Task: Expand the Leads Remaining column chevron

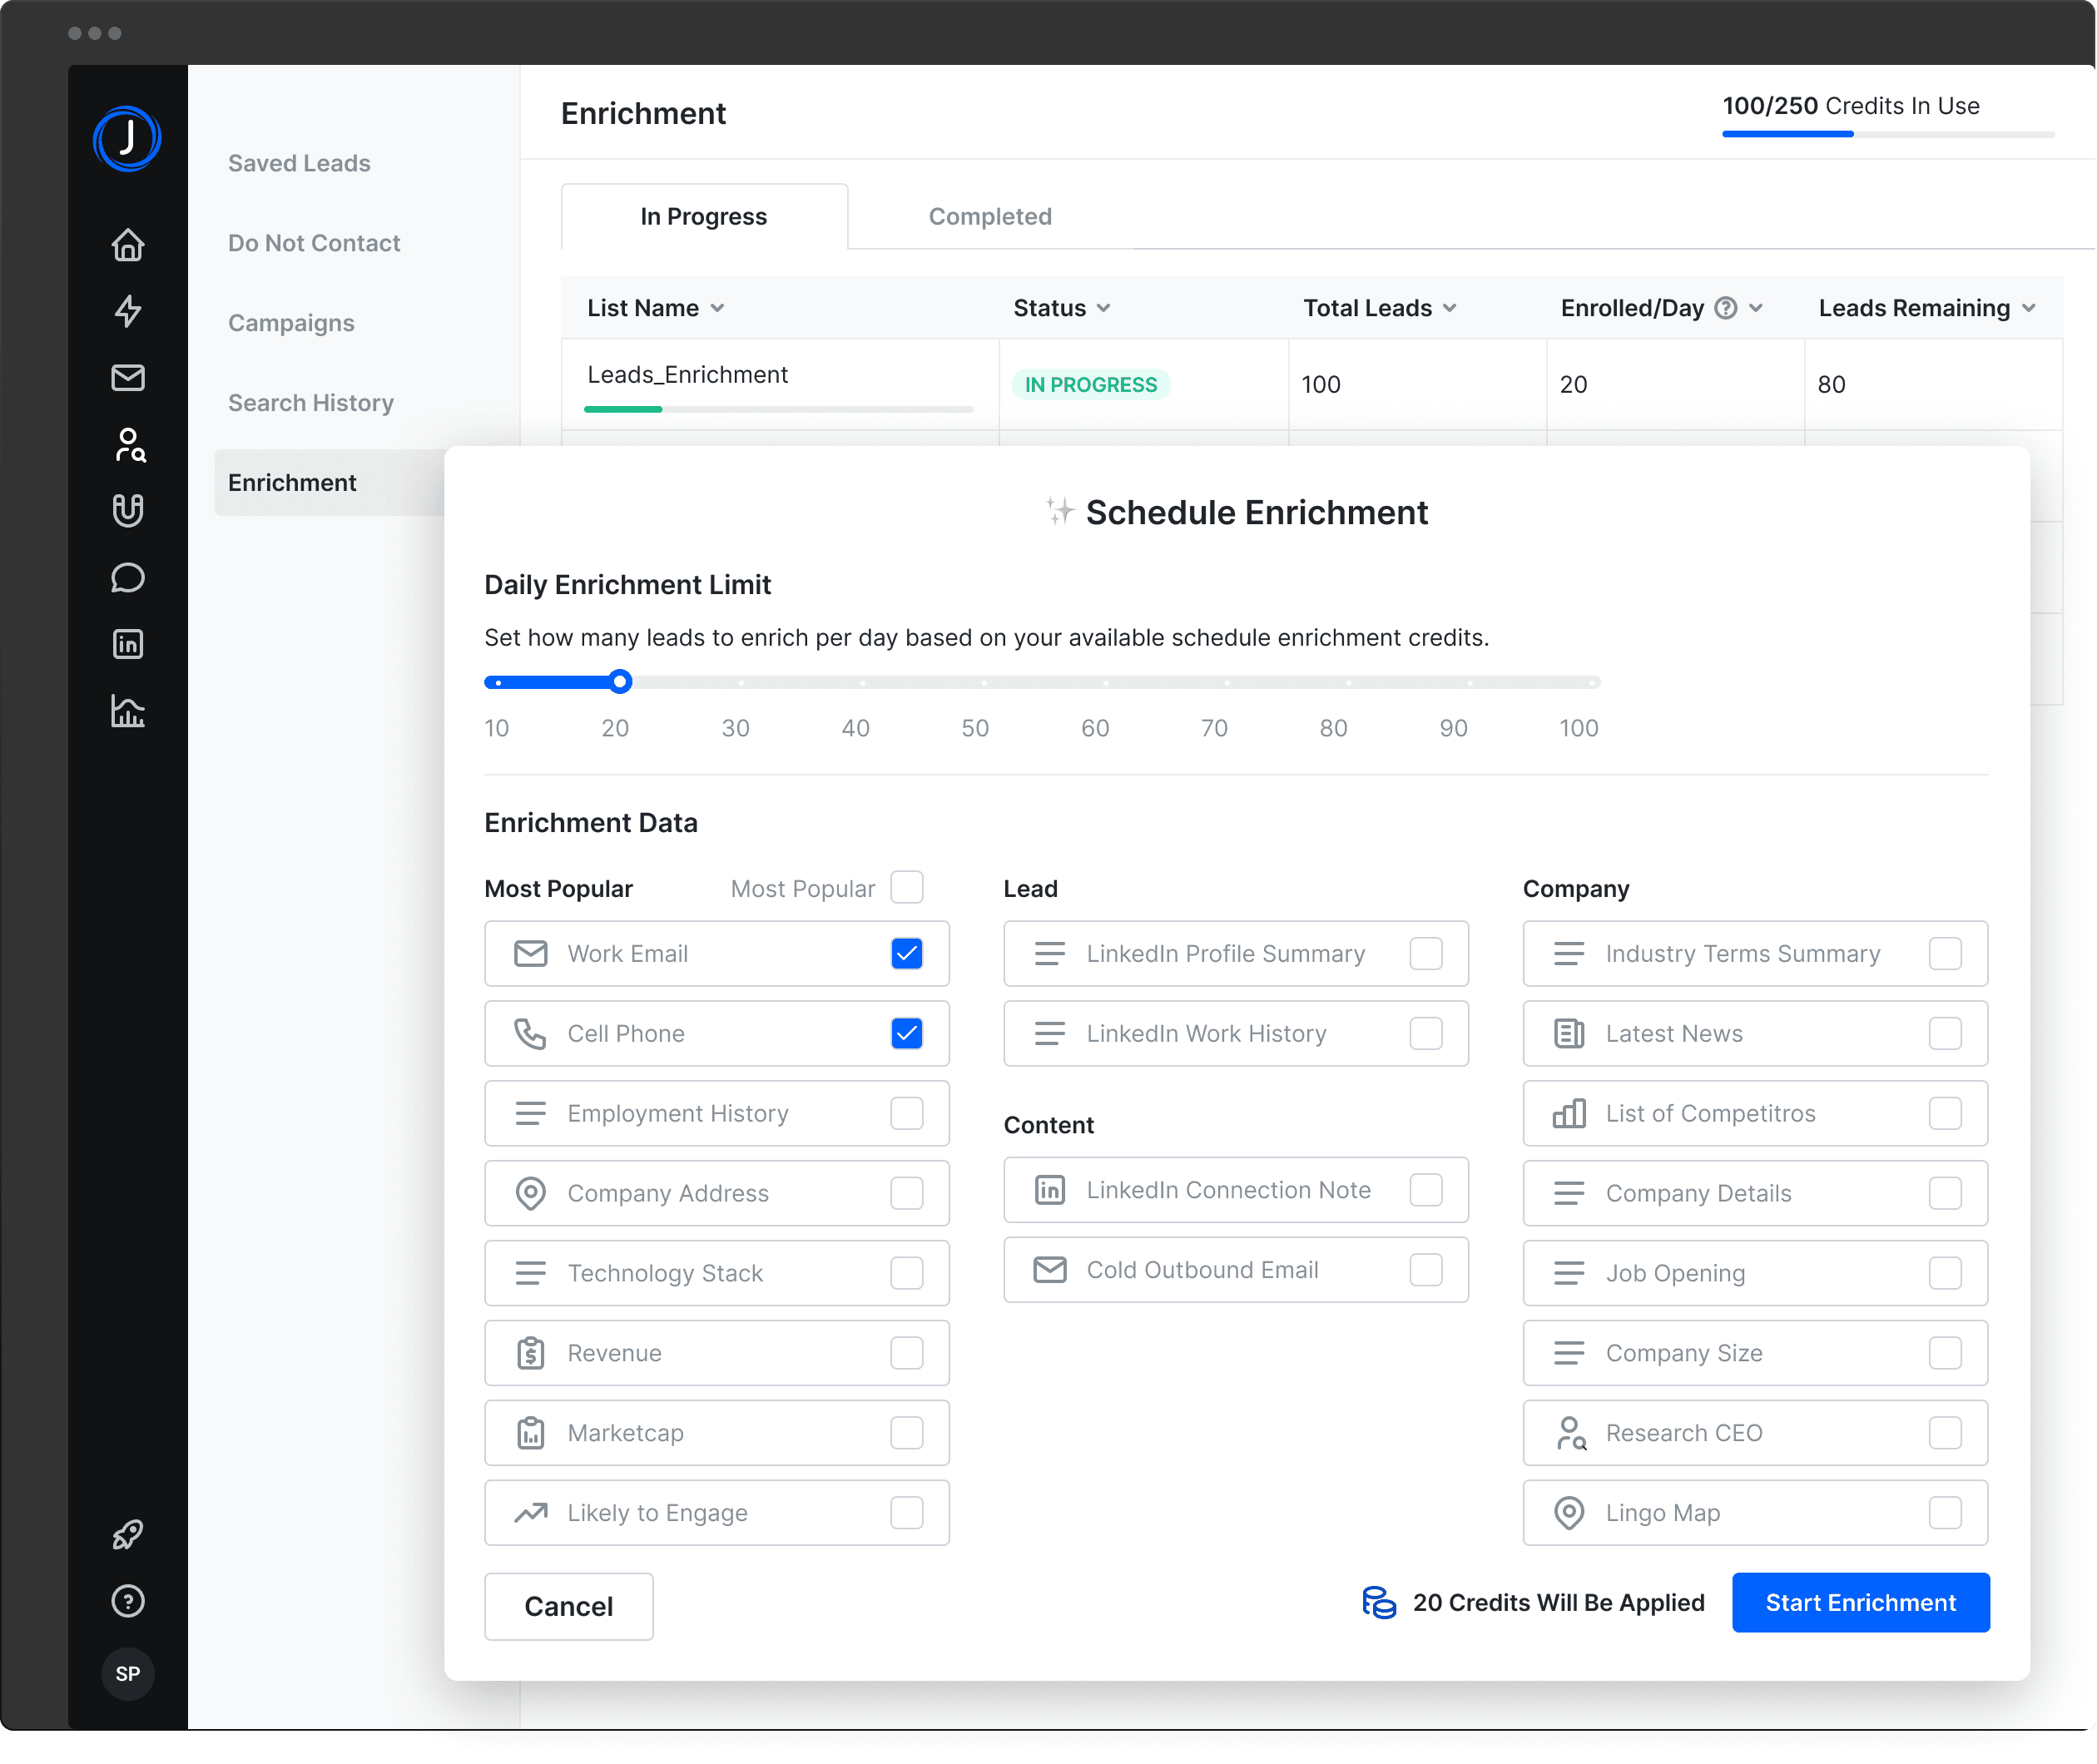Action: [2028, 308]
